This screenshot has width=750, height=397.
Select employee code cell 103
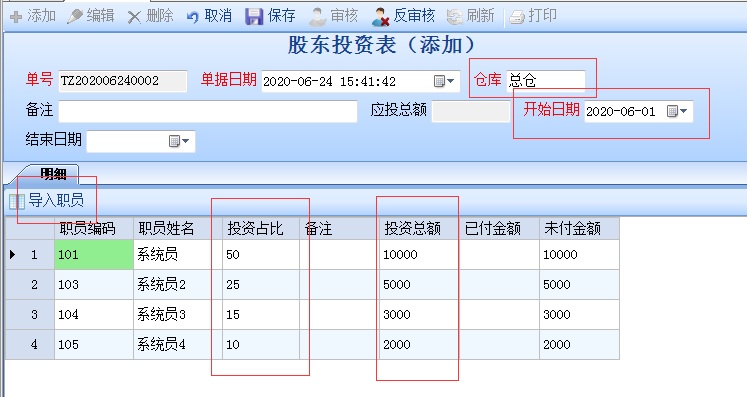[x=94, y=285]
